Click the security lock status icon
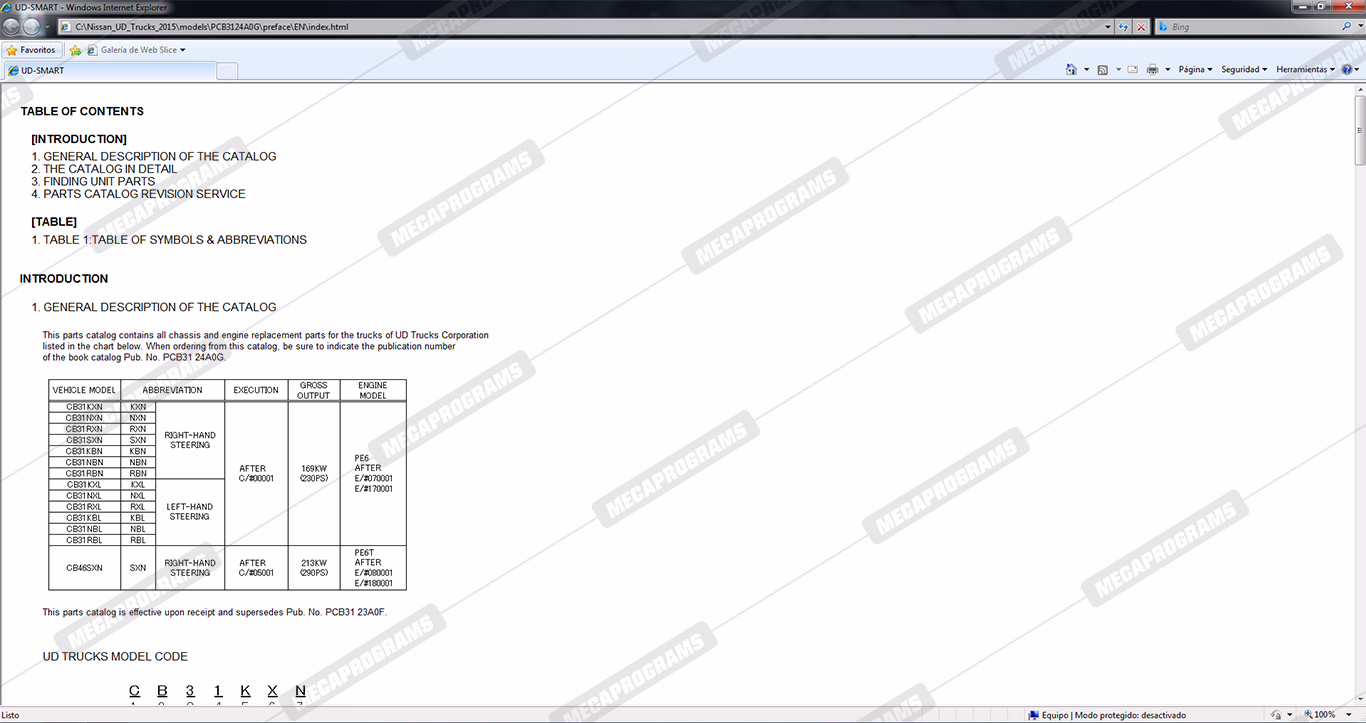1366x723 pixels. pos(1276,715)
